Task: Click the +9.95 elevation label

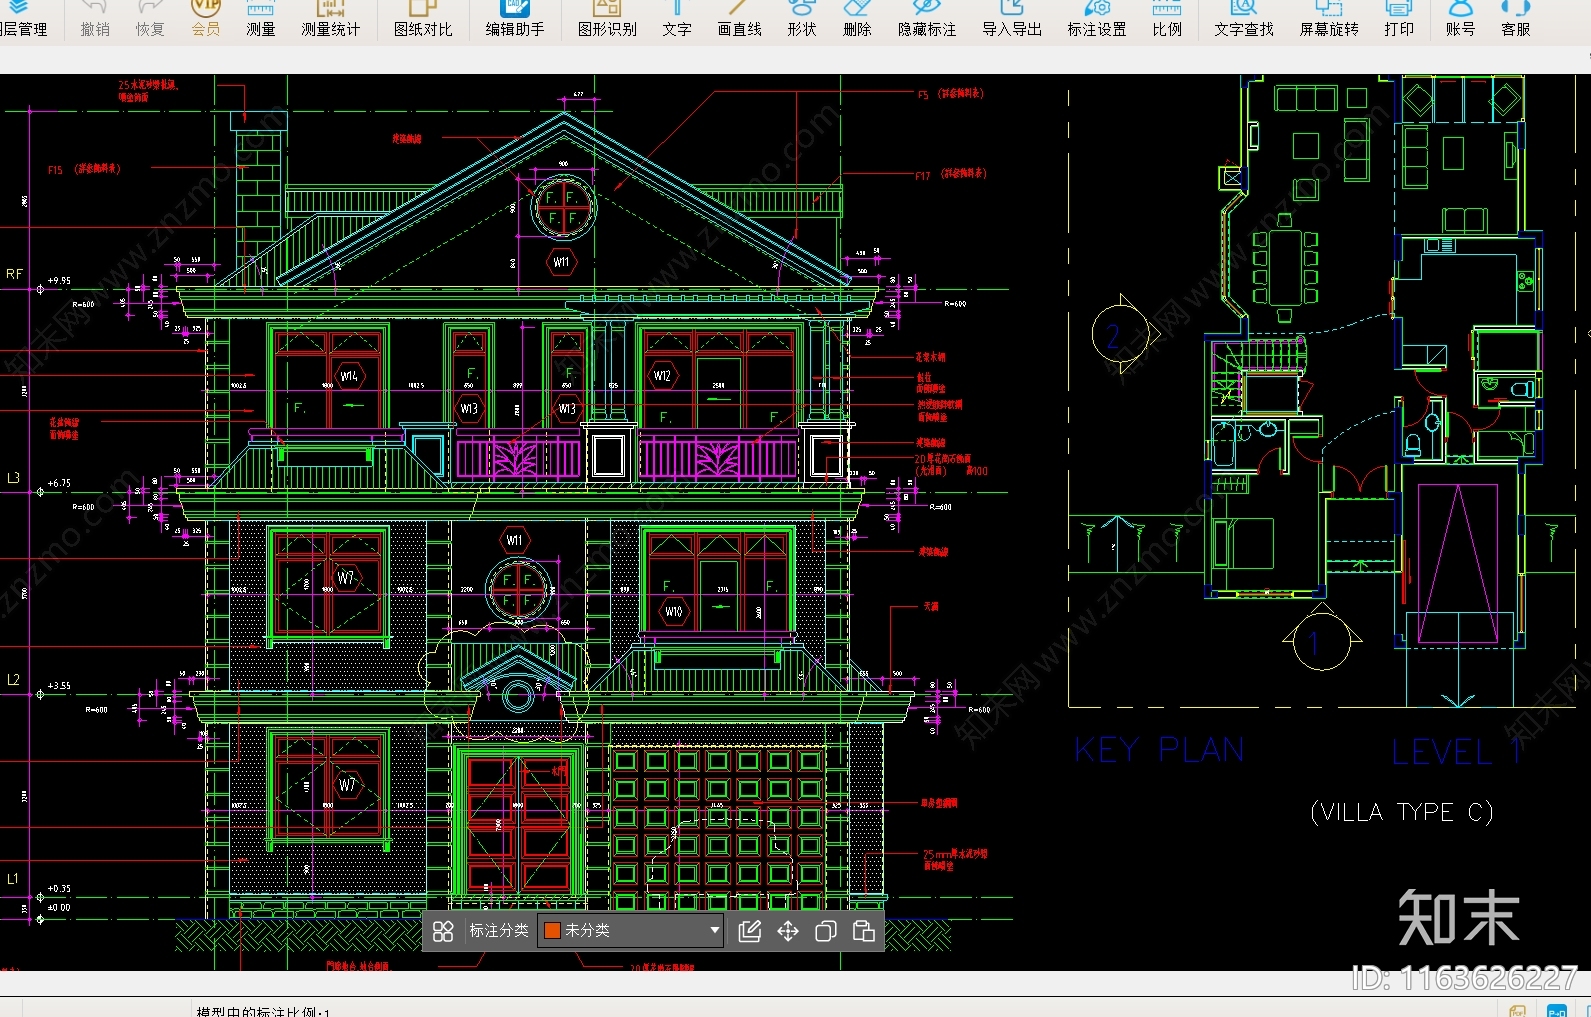Action: tap(59, 281)
